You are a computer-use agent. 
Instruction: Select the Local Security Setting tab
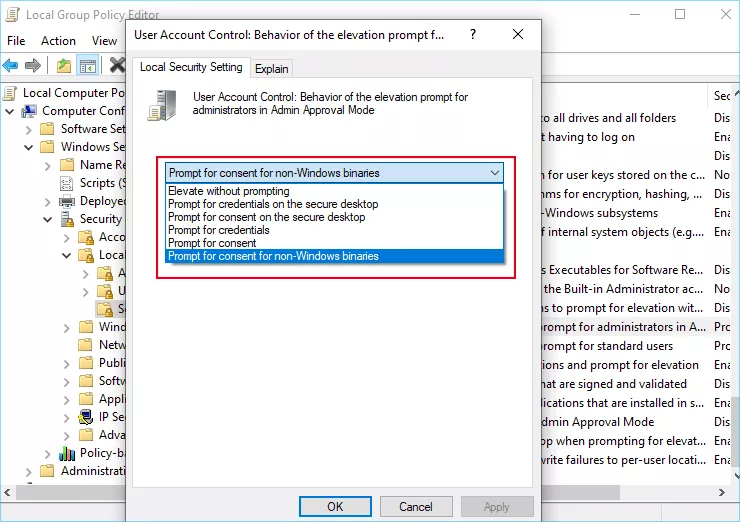(x=191, y=67)
